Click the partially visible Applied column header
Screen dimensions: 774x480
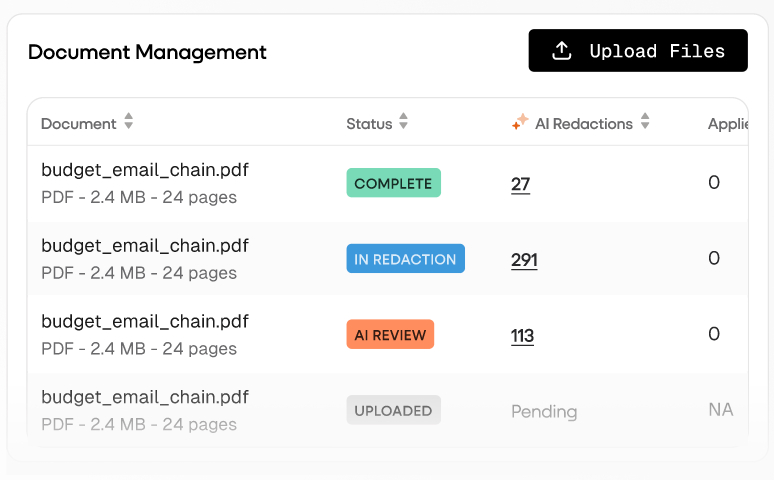[728, 123]
